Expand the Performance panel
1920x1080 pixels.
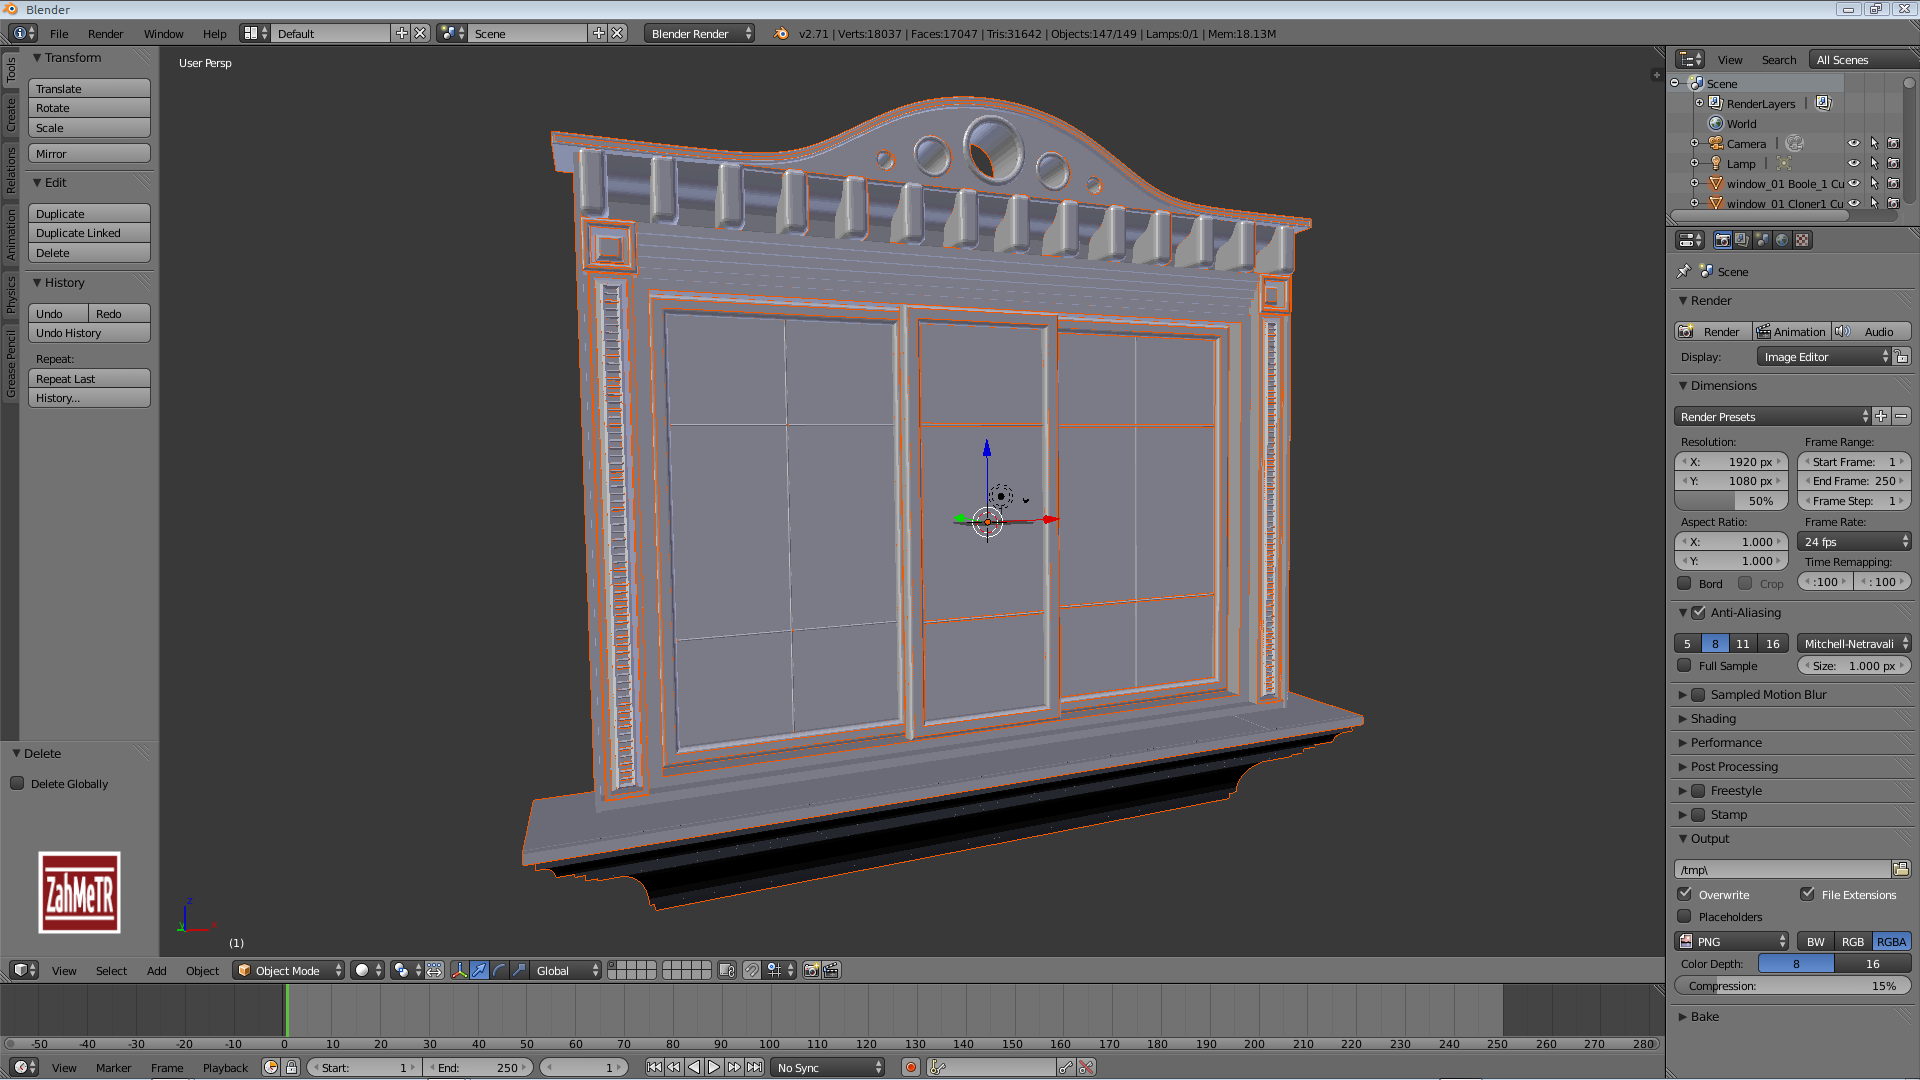point(1726,742)
